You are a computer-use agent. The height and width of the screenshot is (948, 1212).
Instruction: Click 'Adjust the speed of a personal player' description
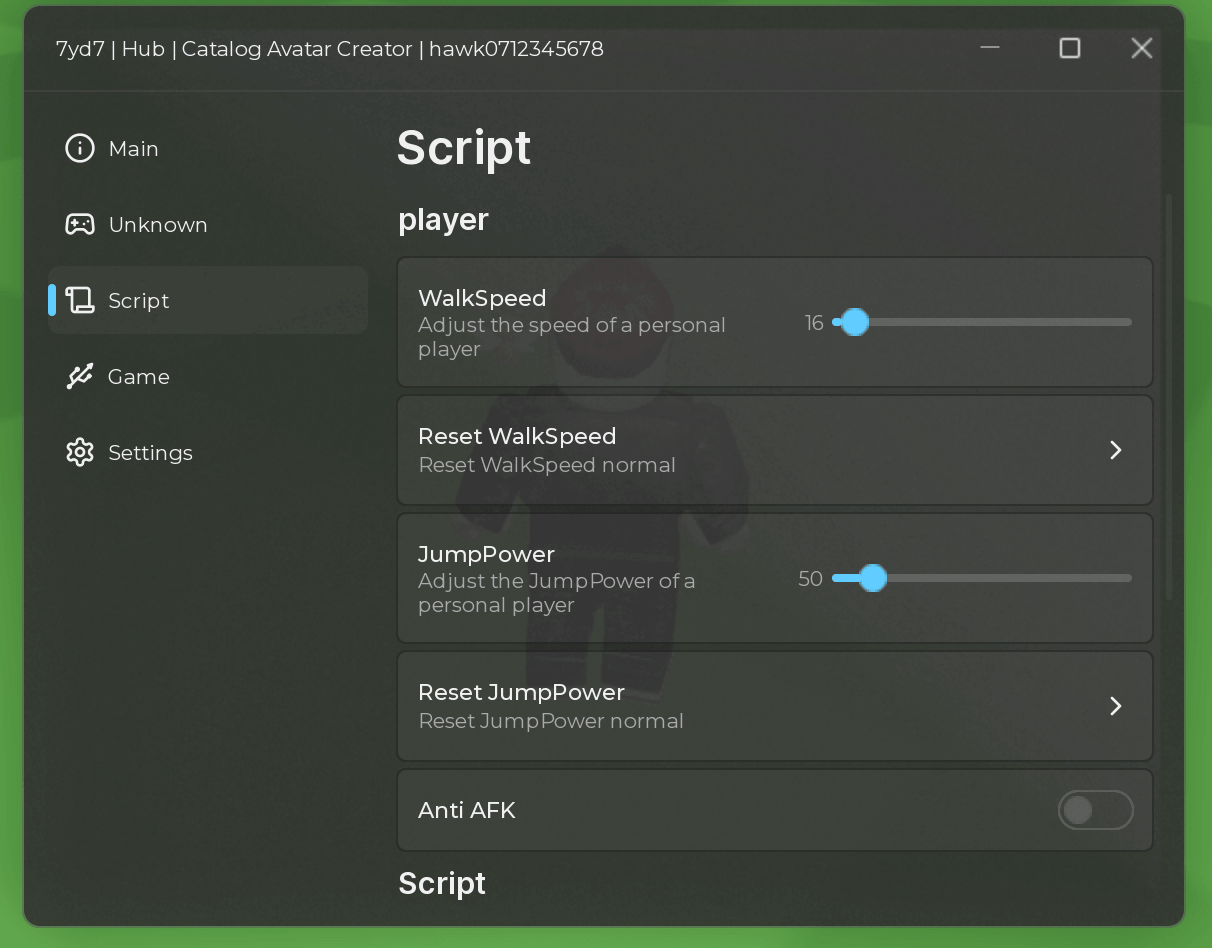(572, 337)
